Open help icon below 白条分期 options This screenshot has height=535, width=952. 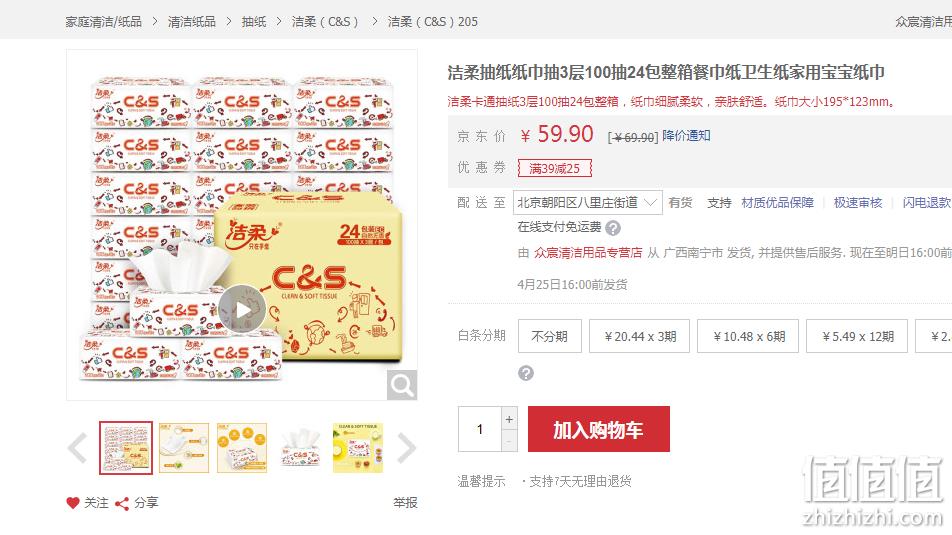click(526, 373)
